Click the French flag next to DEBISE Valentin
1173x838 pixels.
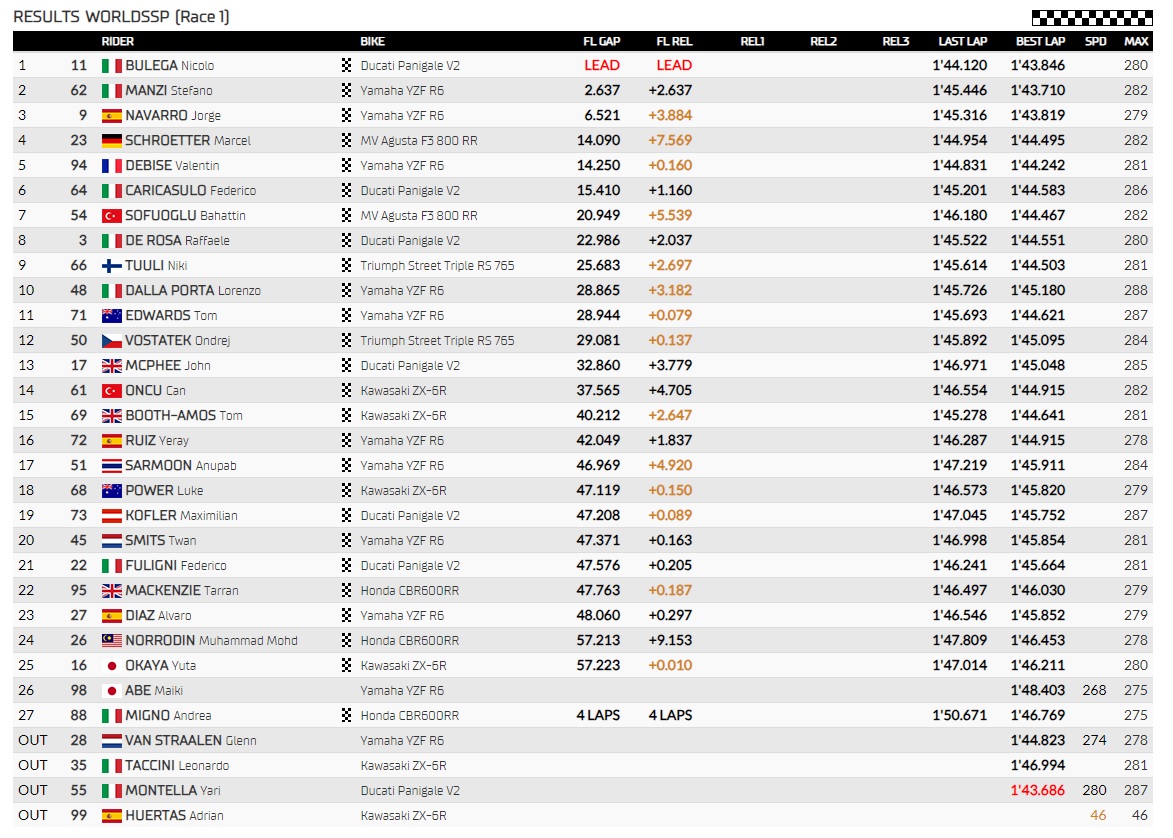(x=111, y=165)
